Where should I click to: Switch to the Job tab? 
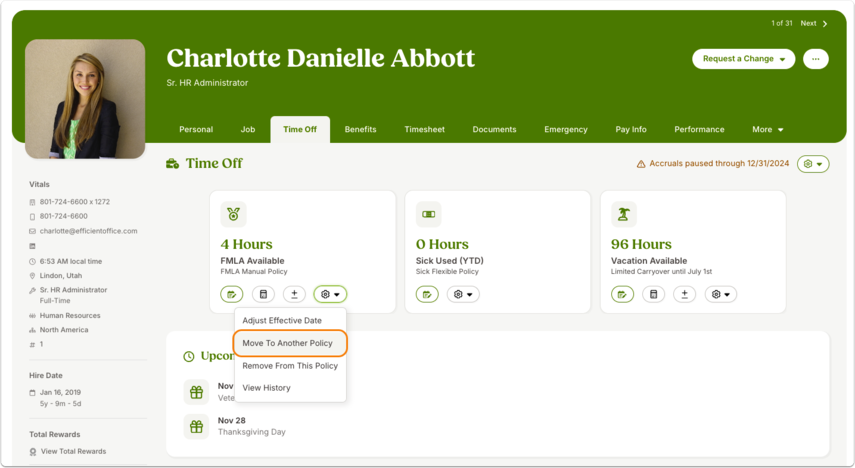tap(248, 130)
